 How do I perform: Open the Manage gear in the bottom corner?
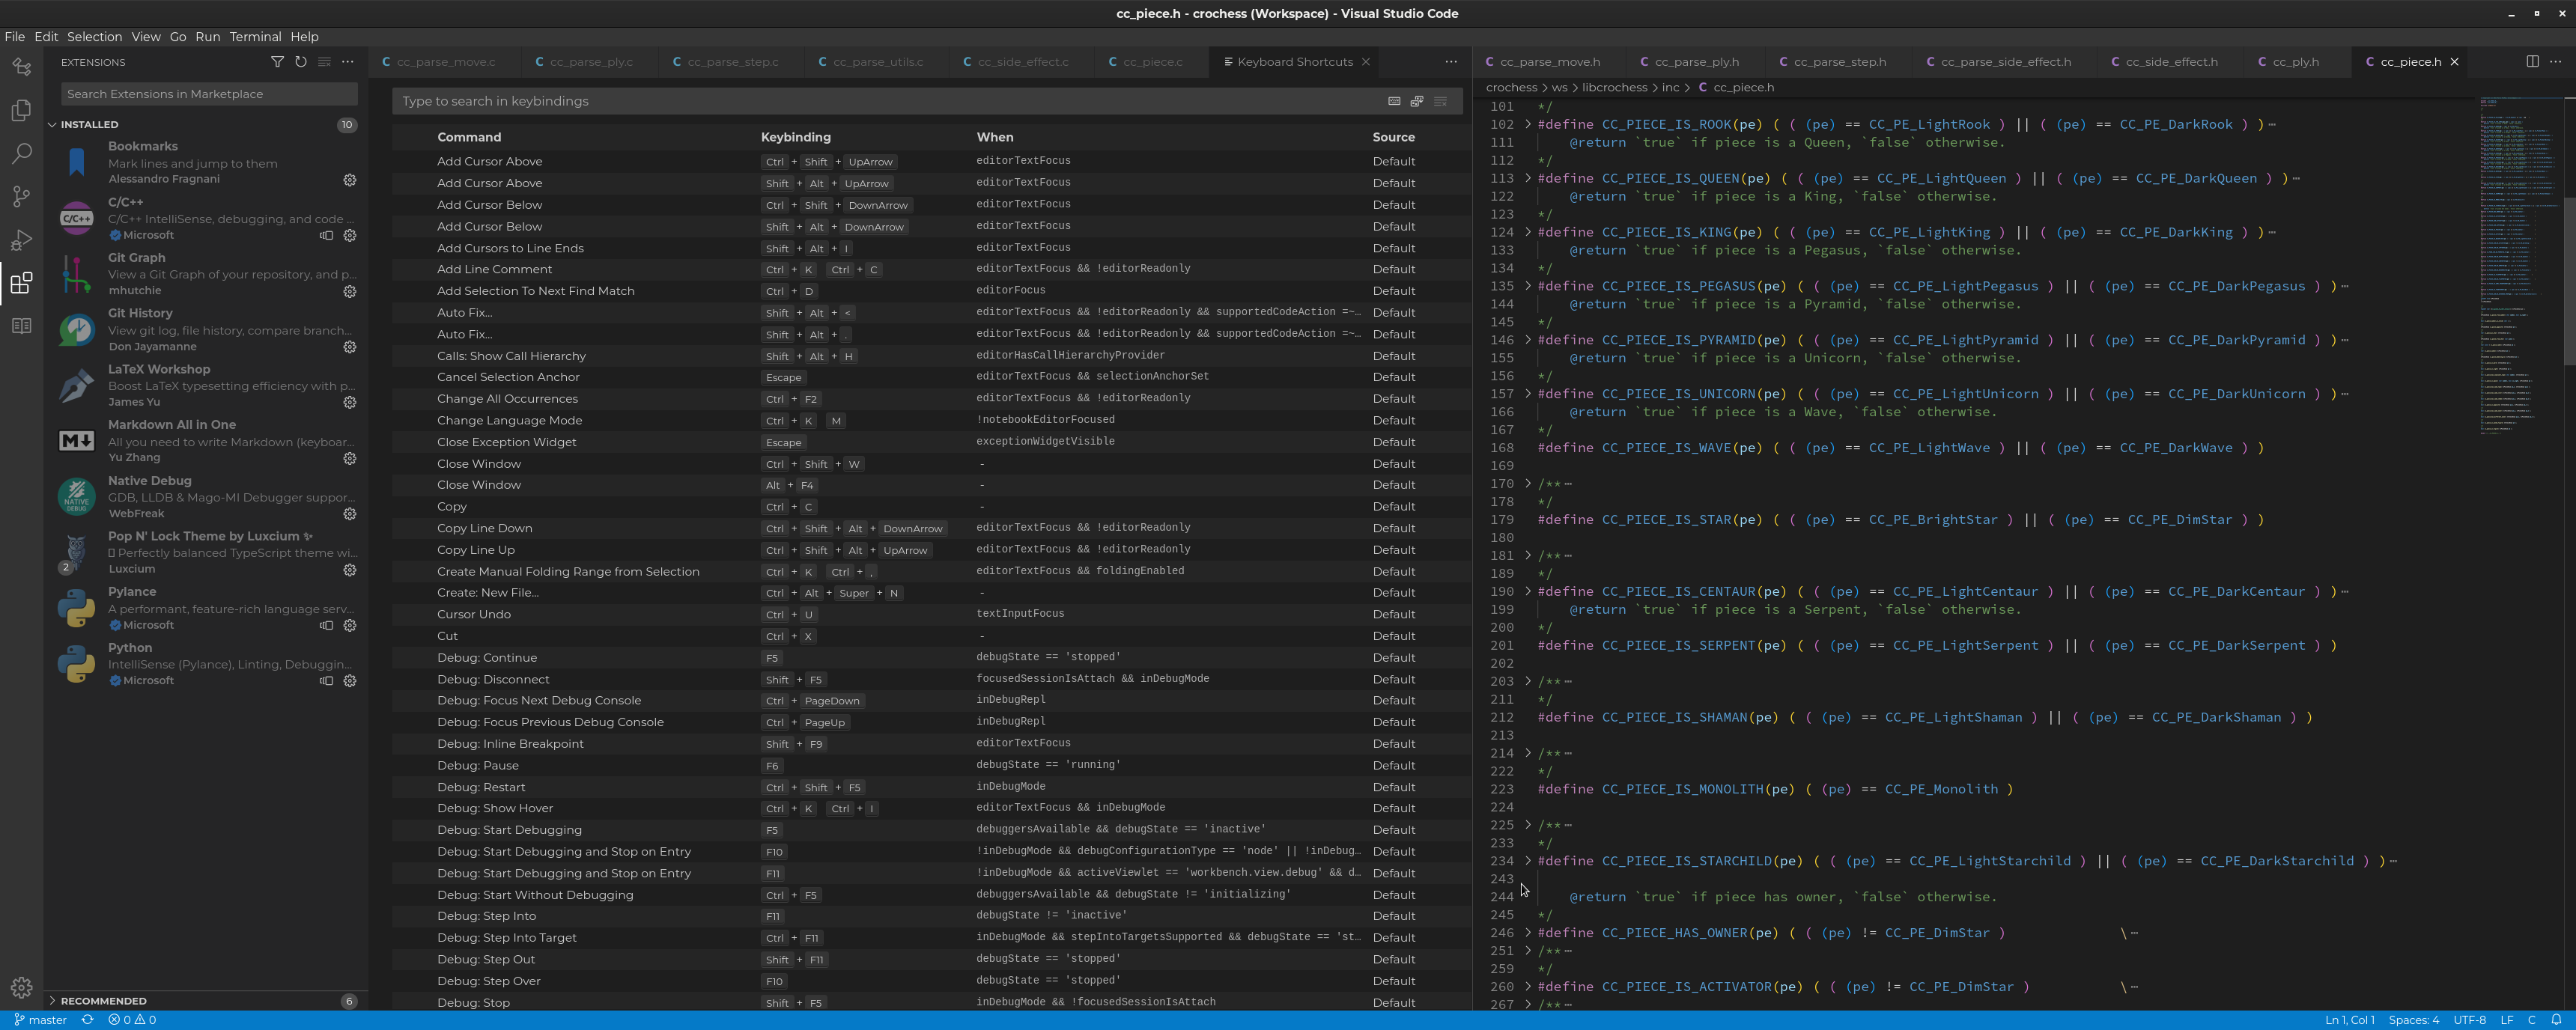(21, 987)
